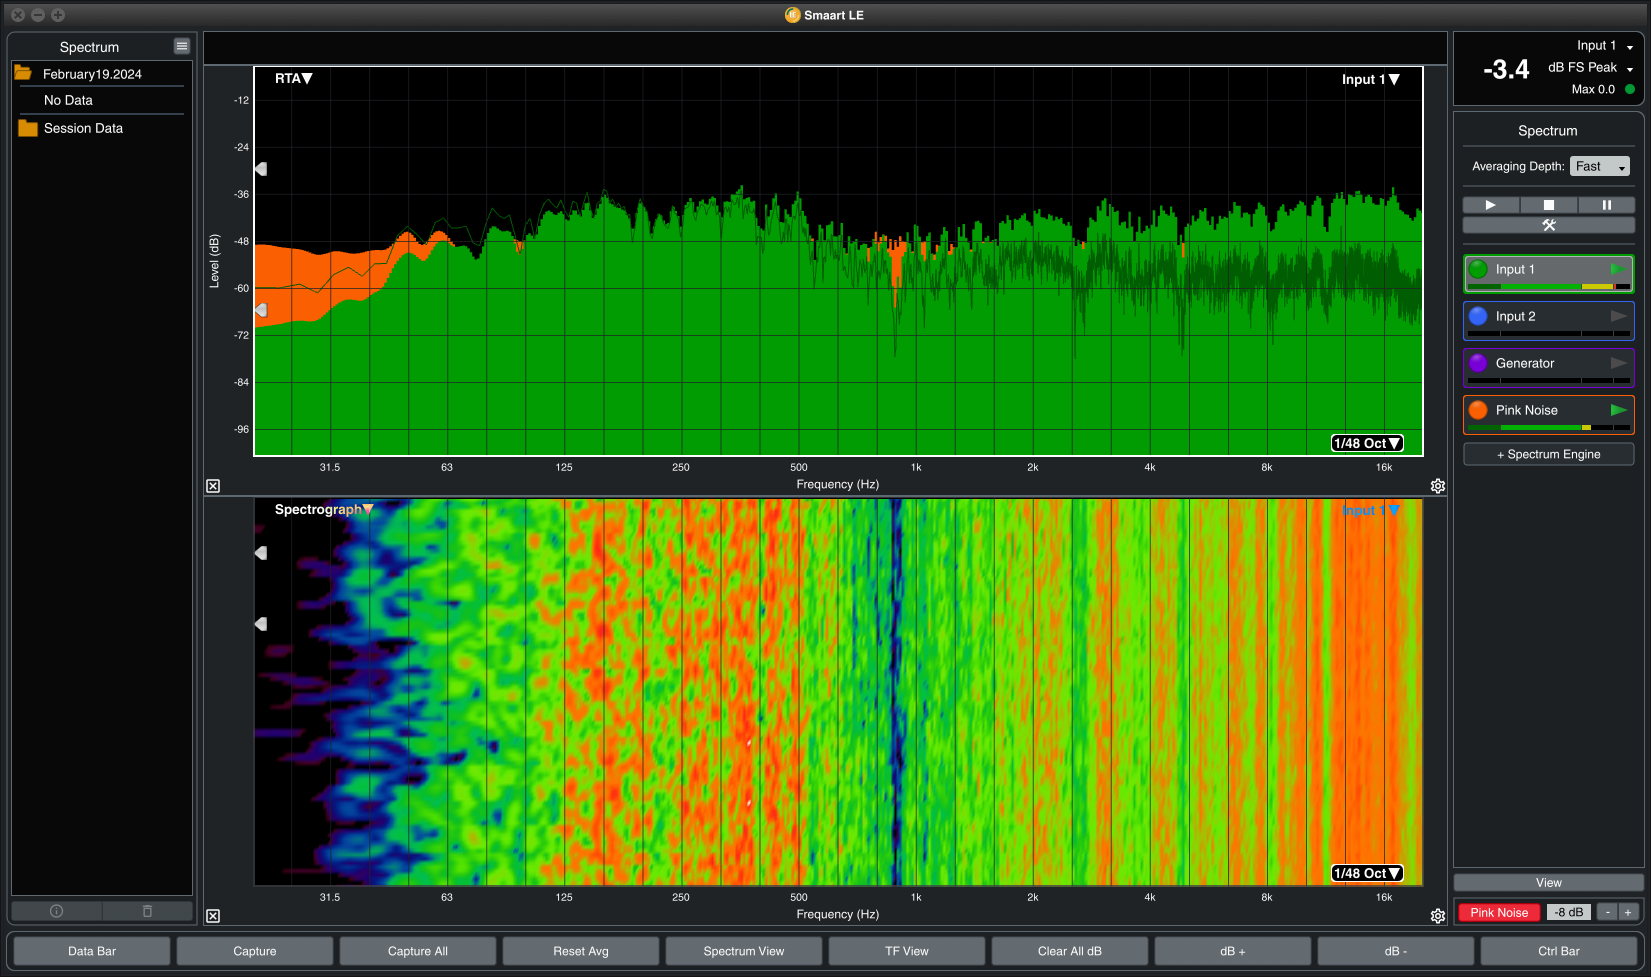Click the dB + button
Viewport: 1651px width, 977px height.
tap(1233, 951)
